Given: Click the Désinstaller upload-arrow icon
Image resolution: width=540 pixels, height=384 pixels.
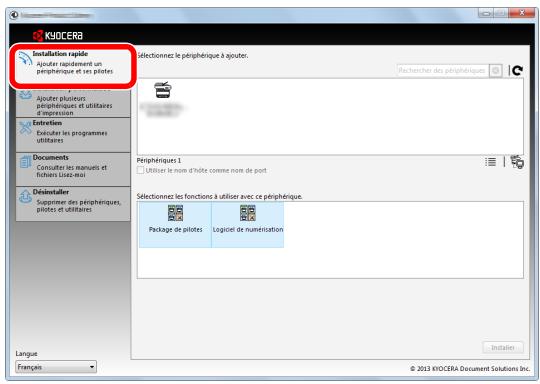Looking at the screenshot, I should tap(25, 196).
